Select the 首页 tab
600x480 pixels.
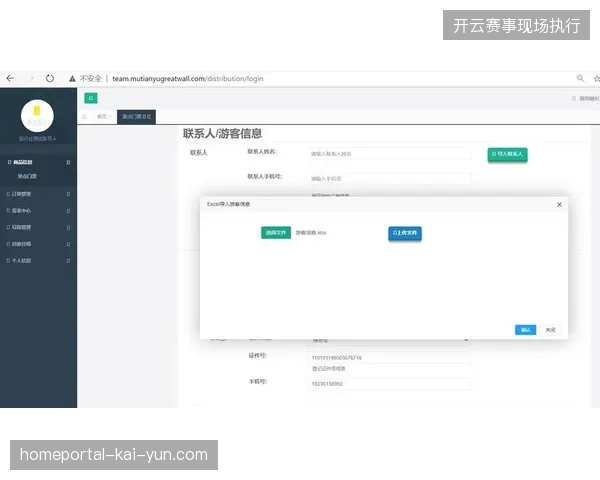pos(104,117)
